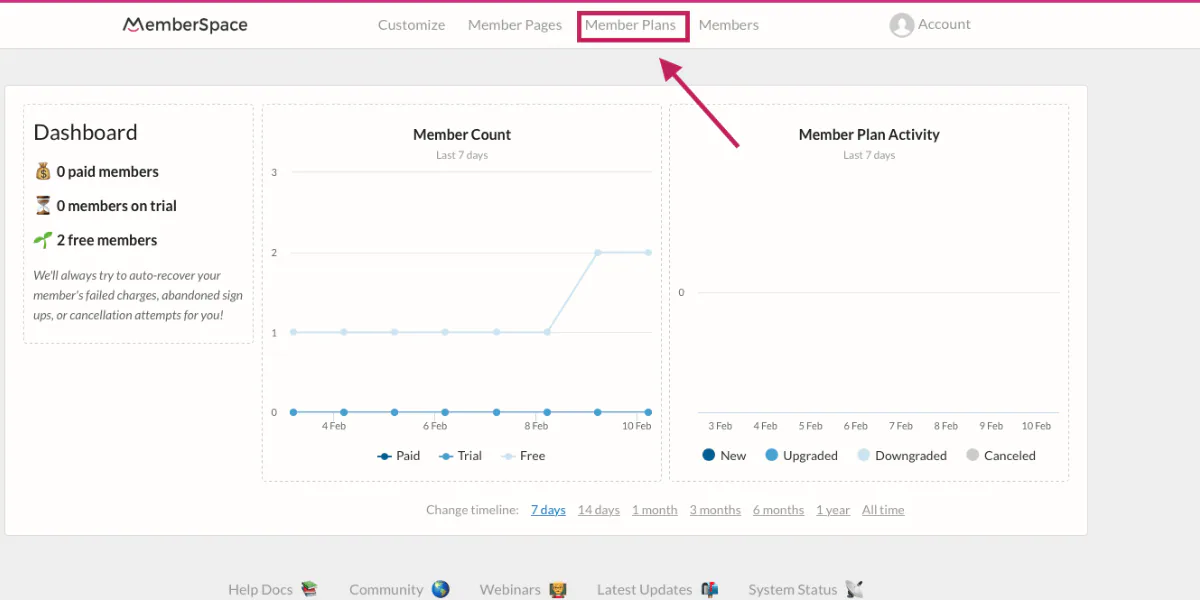The image size is (1200, 600).
Task: Change timeline to 1 month
Action: pyautogui.click(x=655, y=510)
